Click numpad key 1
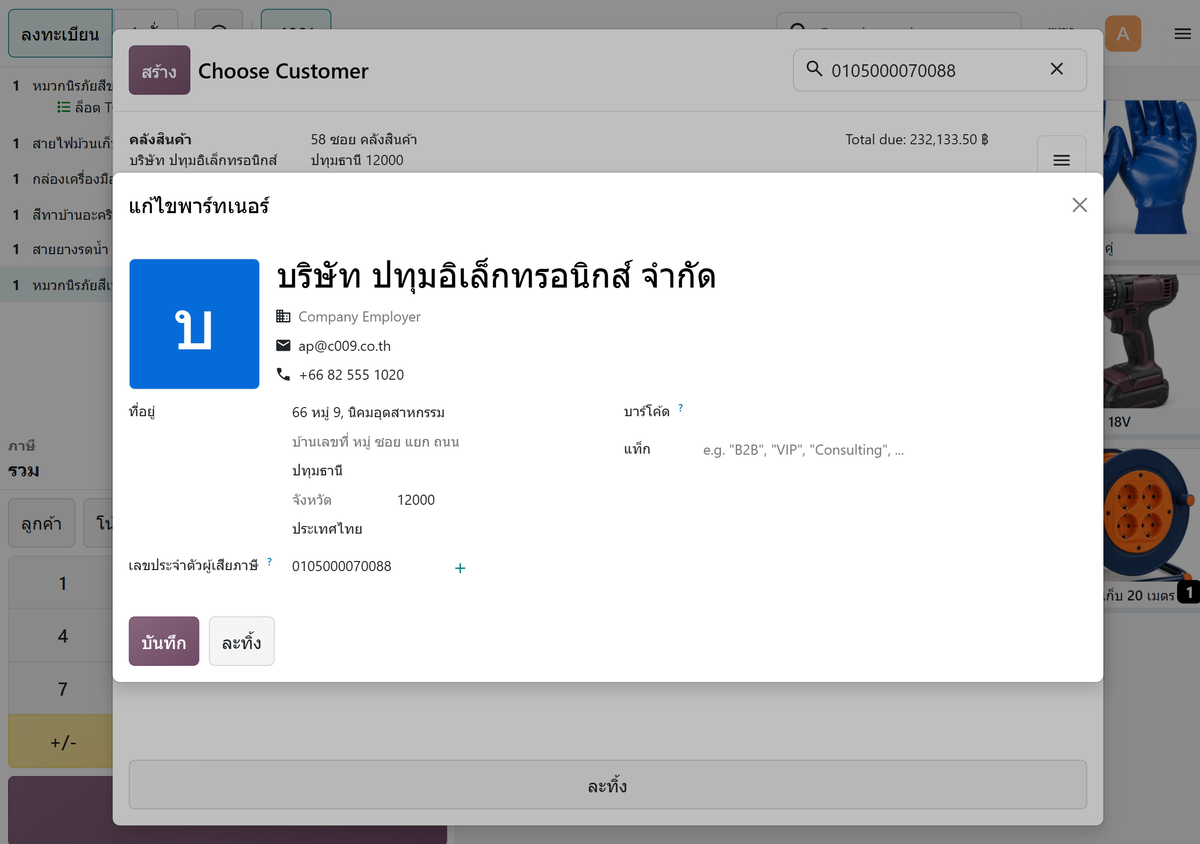The width and height of the screenshot is (1200, 844). (62, 583)
